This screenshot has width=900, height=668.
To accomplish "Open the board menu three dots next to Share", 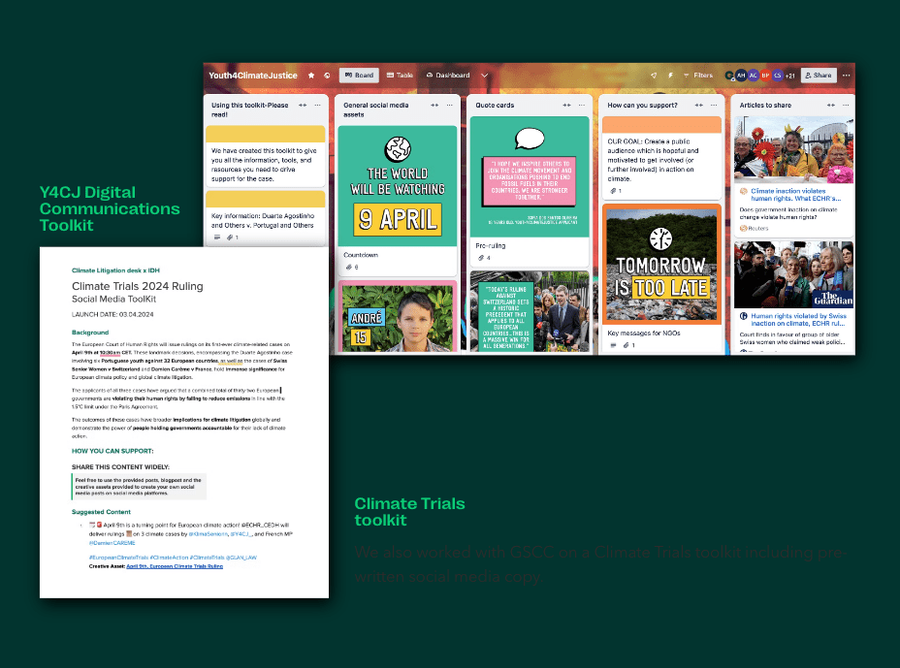I will [x=846, y=75].
